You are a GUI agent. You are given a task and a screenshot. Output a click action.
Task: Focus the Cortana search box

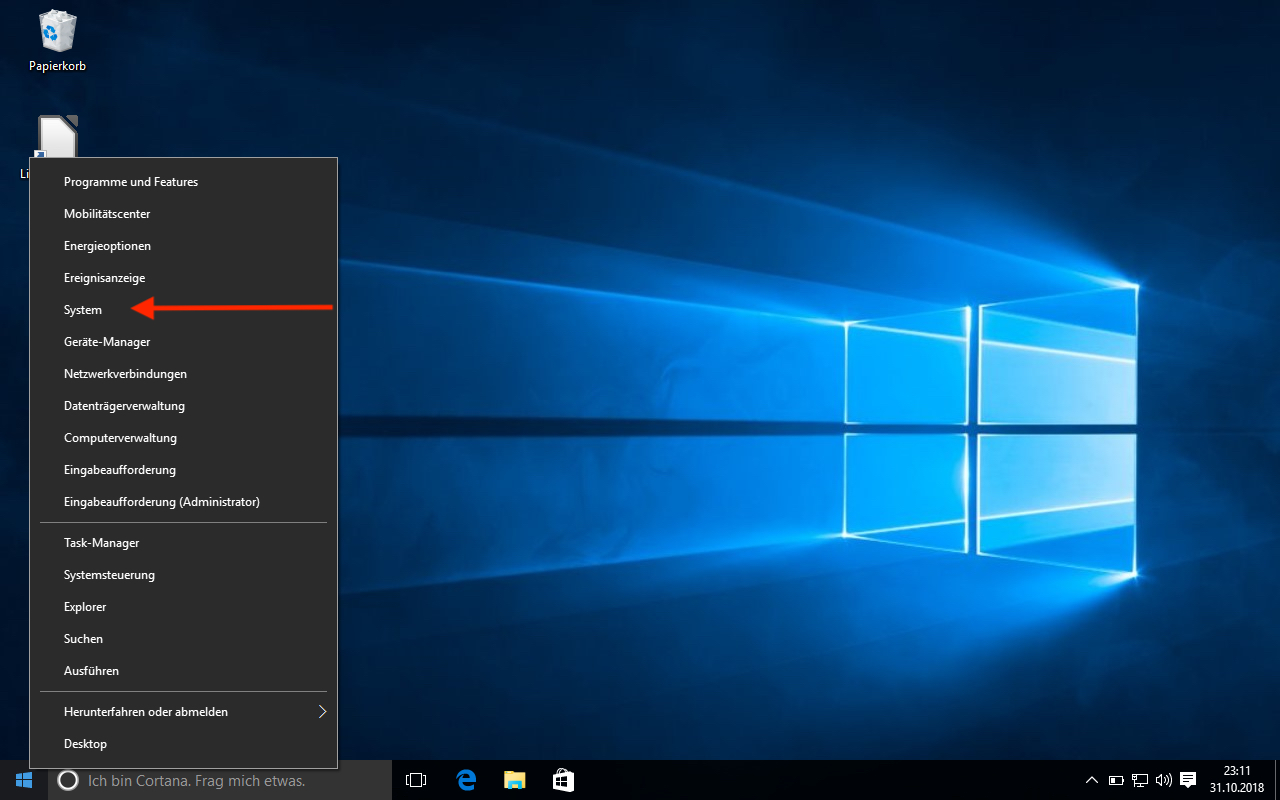coord(220,780)
